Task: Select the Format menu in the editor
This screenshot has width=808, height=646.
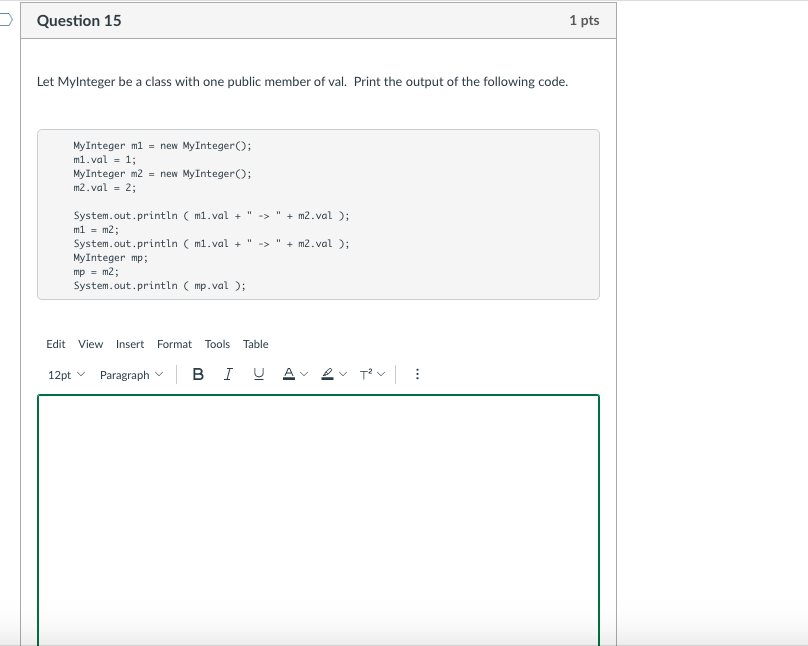Action: [174, 344]
